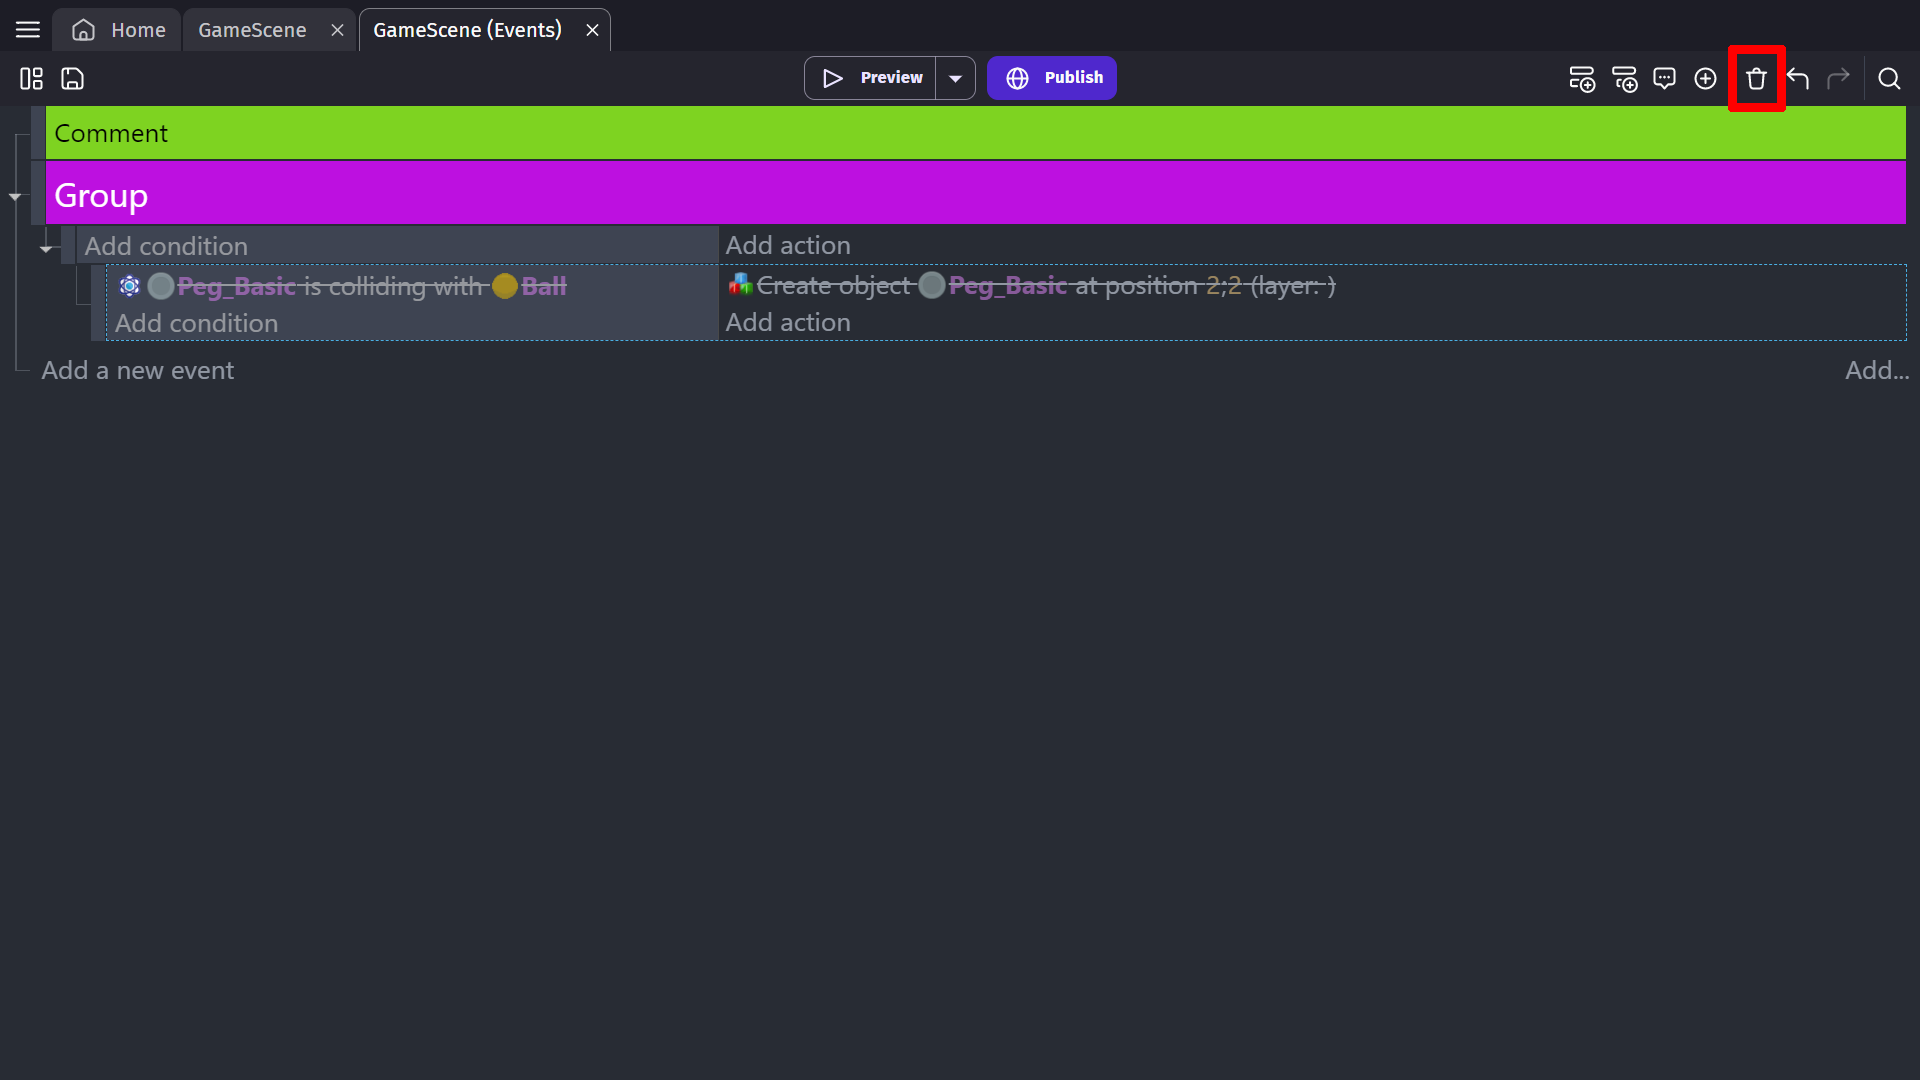Click the Add a sub-event toolbar icon
This screenshot has width=1920, height=1080.
1624,78
